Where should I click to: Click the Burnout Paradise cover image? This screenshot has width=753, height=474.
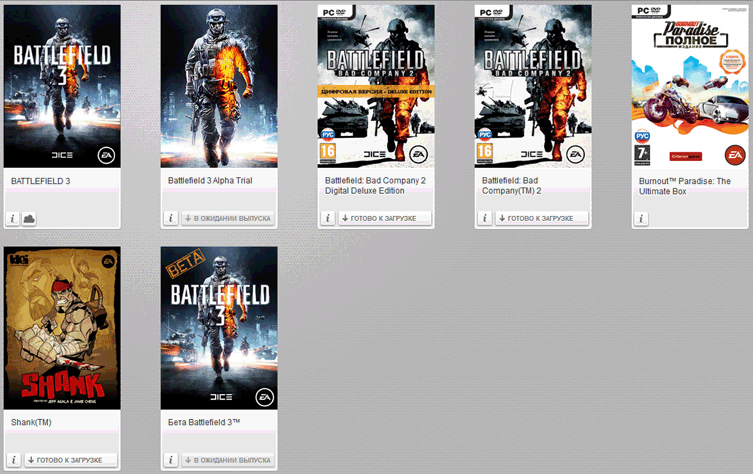click(x=690, y=86)
